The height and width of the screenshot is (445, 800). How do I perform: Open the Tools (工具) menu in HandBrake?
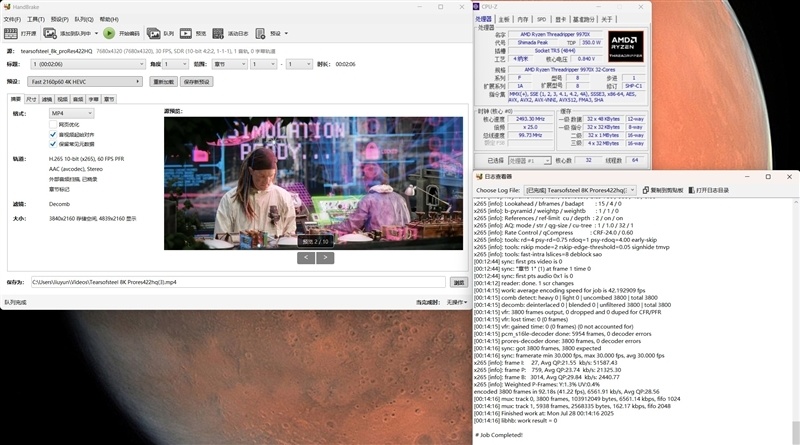(x=35, y=18)
